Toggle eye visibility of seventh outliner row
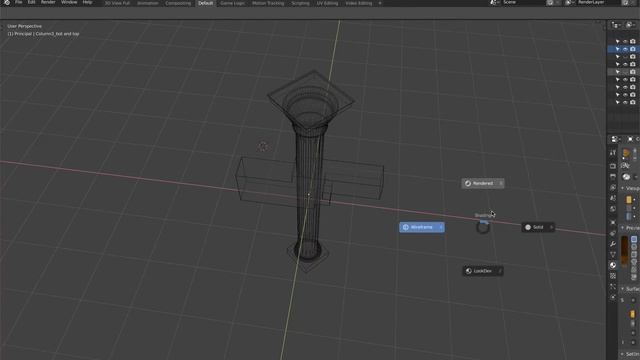The image size is (640, 360). tap(625, 87)
